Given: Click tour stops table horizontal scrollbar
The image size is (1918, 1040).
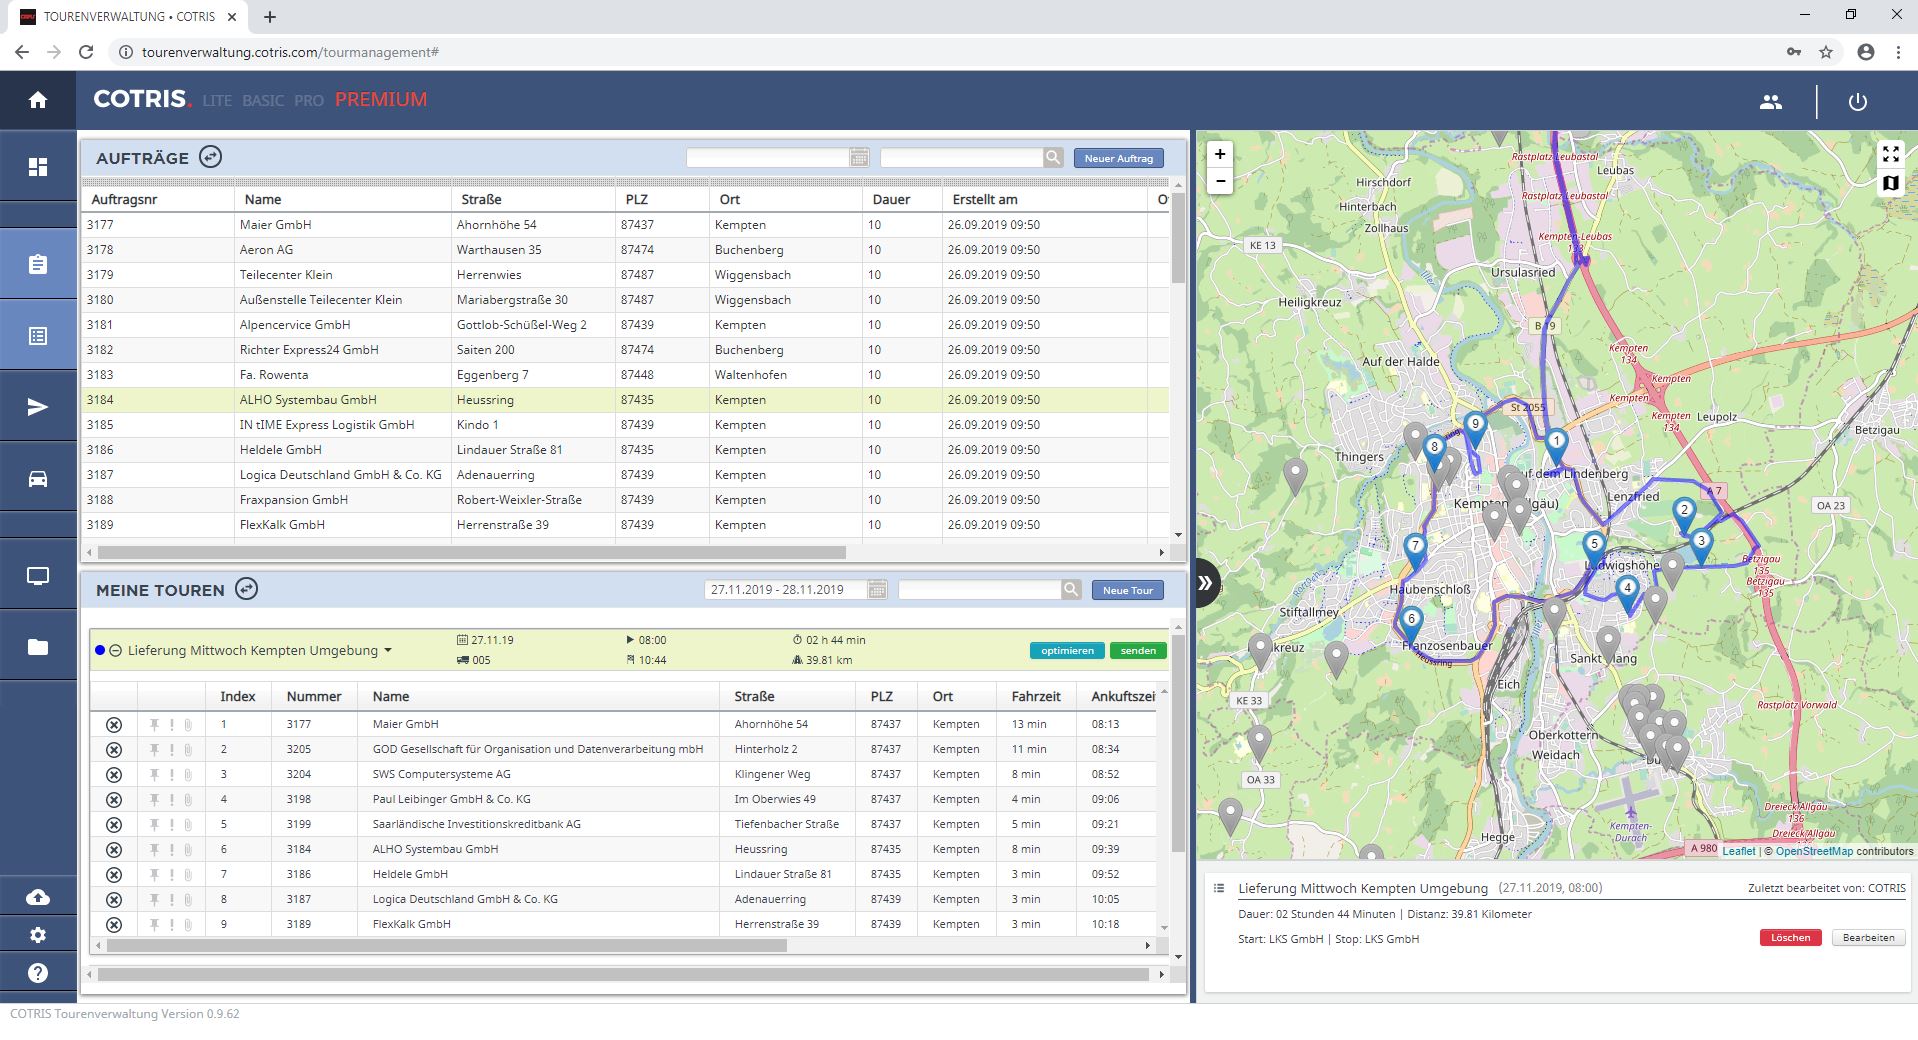Looking at the screenshot, I should click(x=446, y=945).
